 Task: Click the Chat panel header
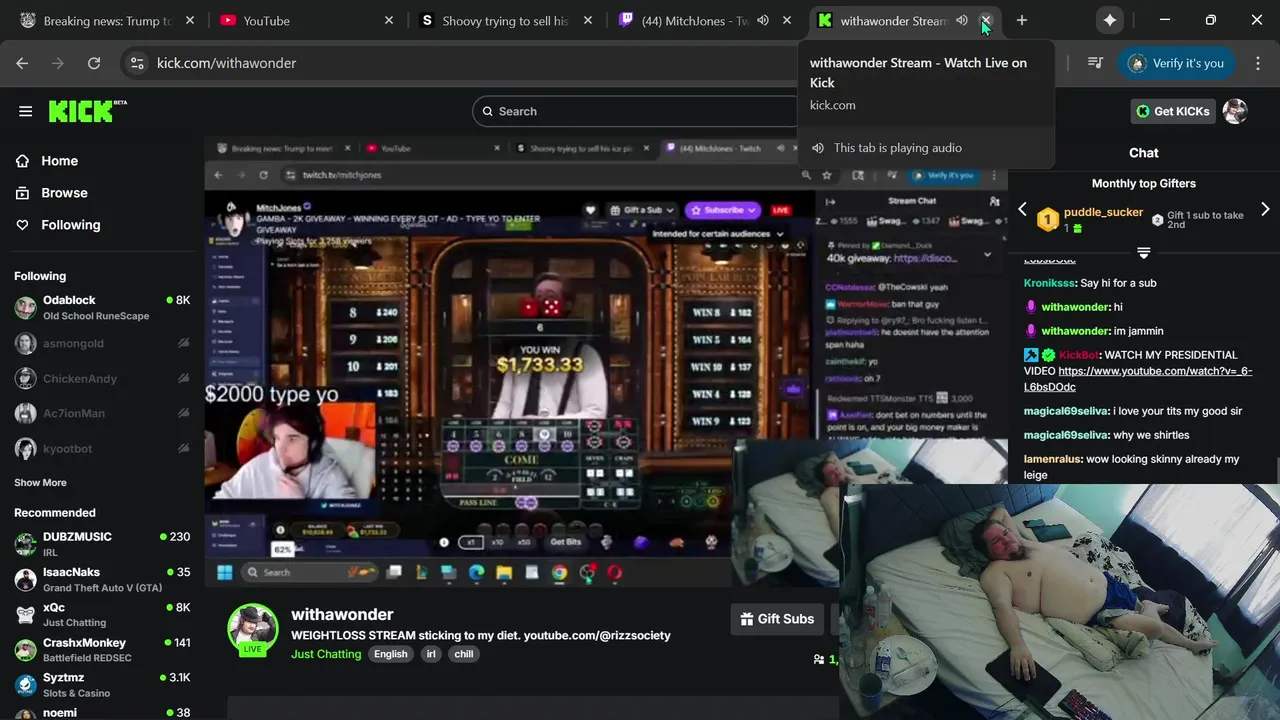click(x=1144, y=153)
